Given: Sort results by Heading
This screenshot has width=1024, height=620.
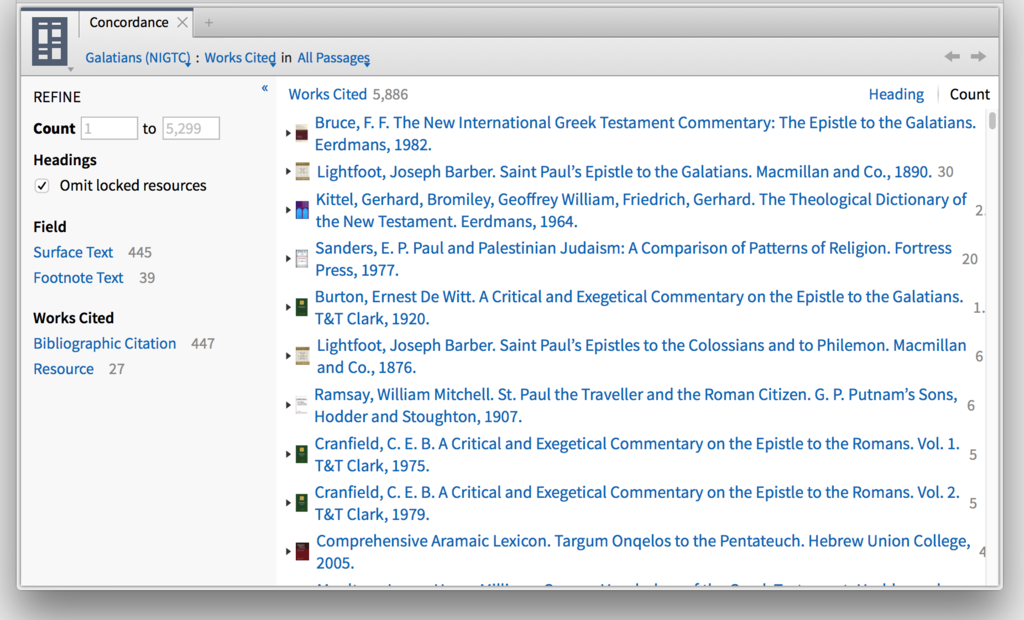Looking at the screenshot, I should 896,94.
